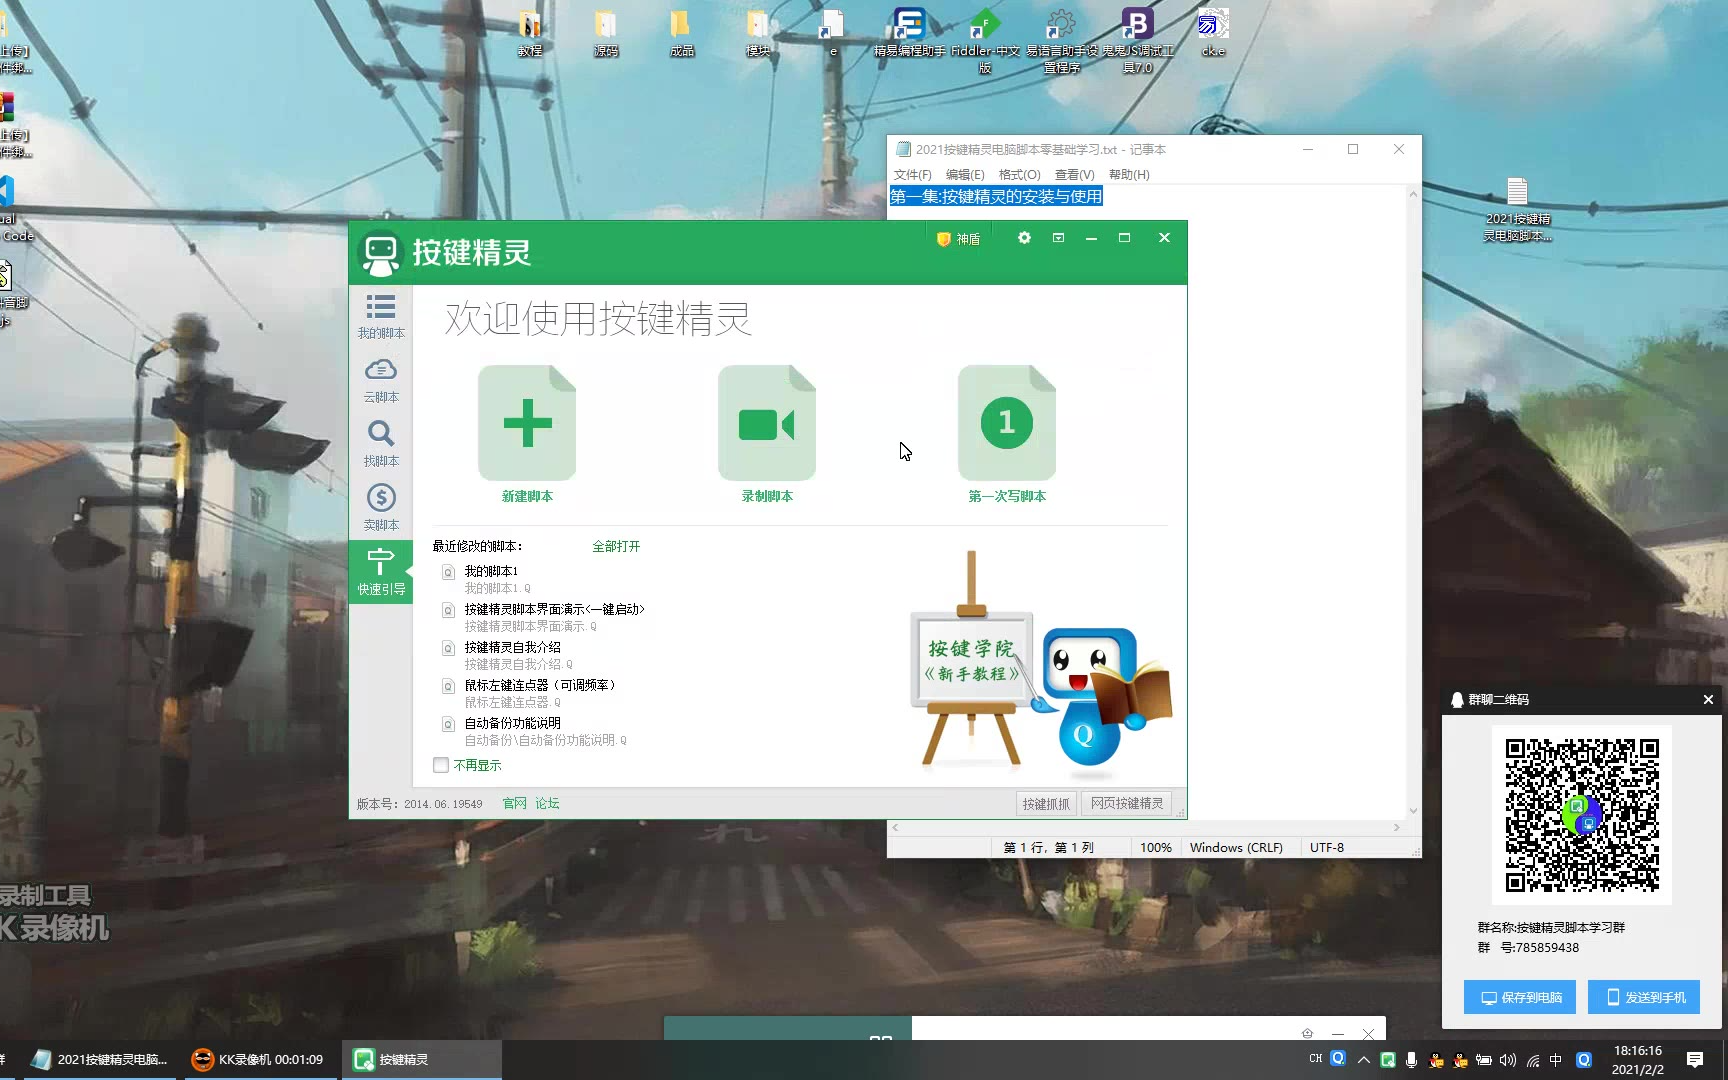Open 卖脚本 sell scripts in sidebar

(x=381, y=508)
